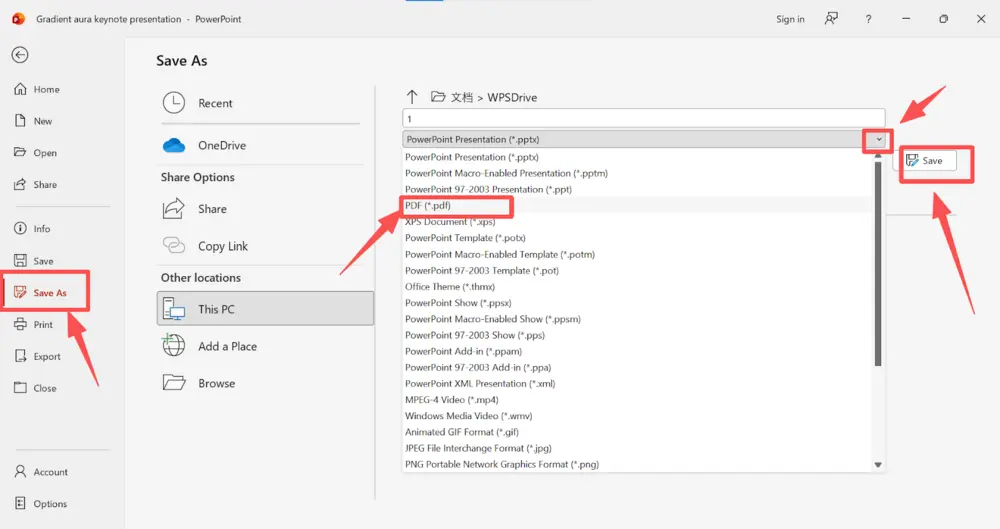Select New in the sidebar
The width and height of the screenshot is (1000, 529).
tap(33, 121)
